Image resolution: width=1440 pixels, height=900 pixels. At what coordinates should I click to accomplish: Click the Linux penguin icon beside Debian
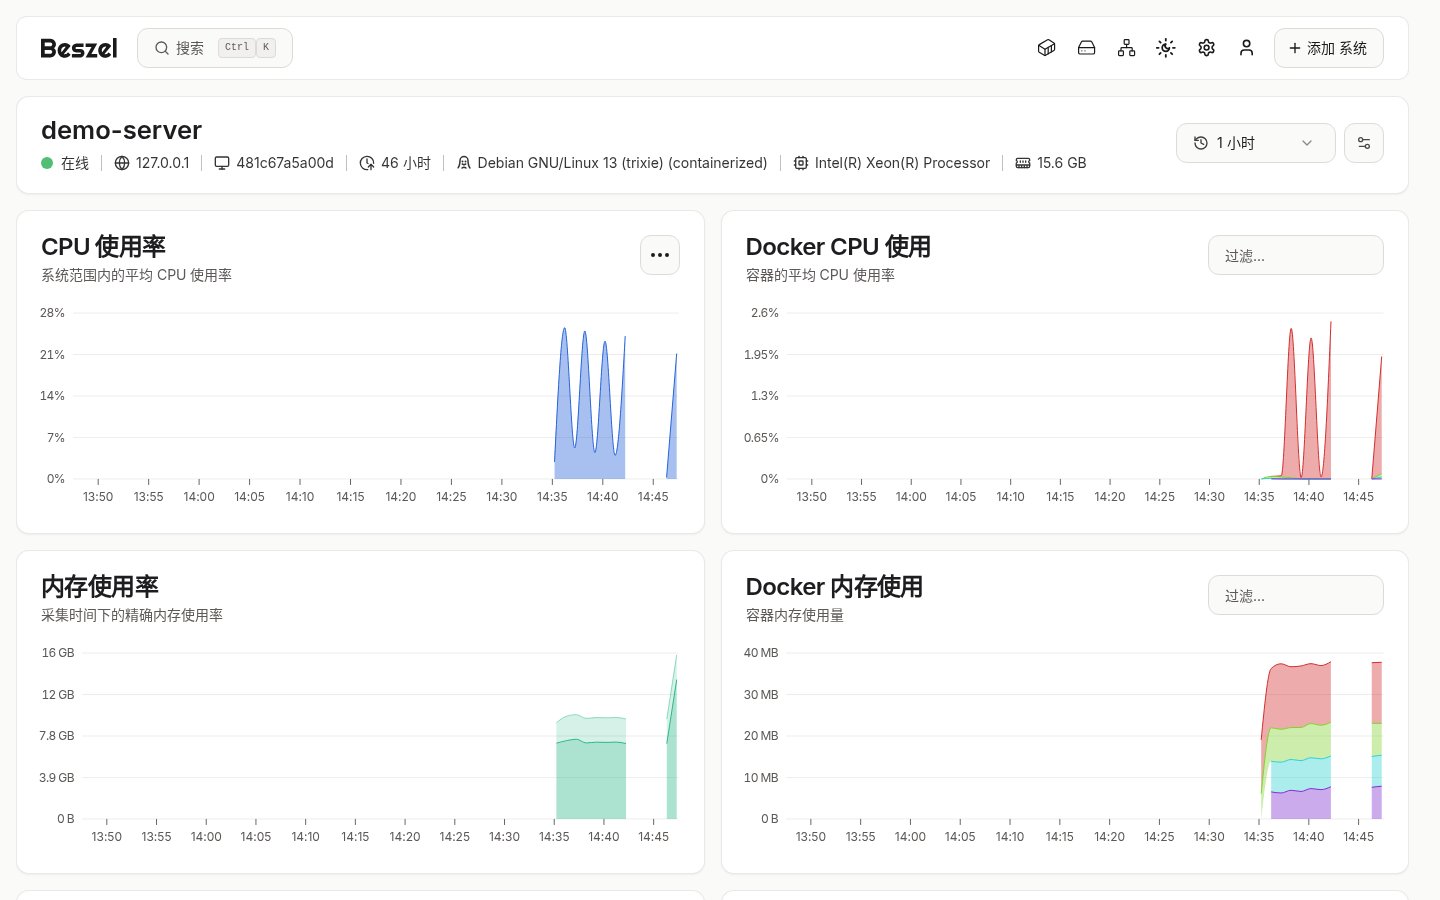(x=464, y=163)
